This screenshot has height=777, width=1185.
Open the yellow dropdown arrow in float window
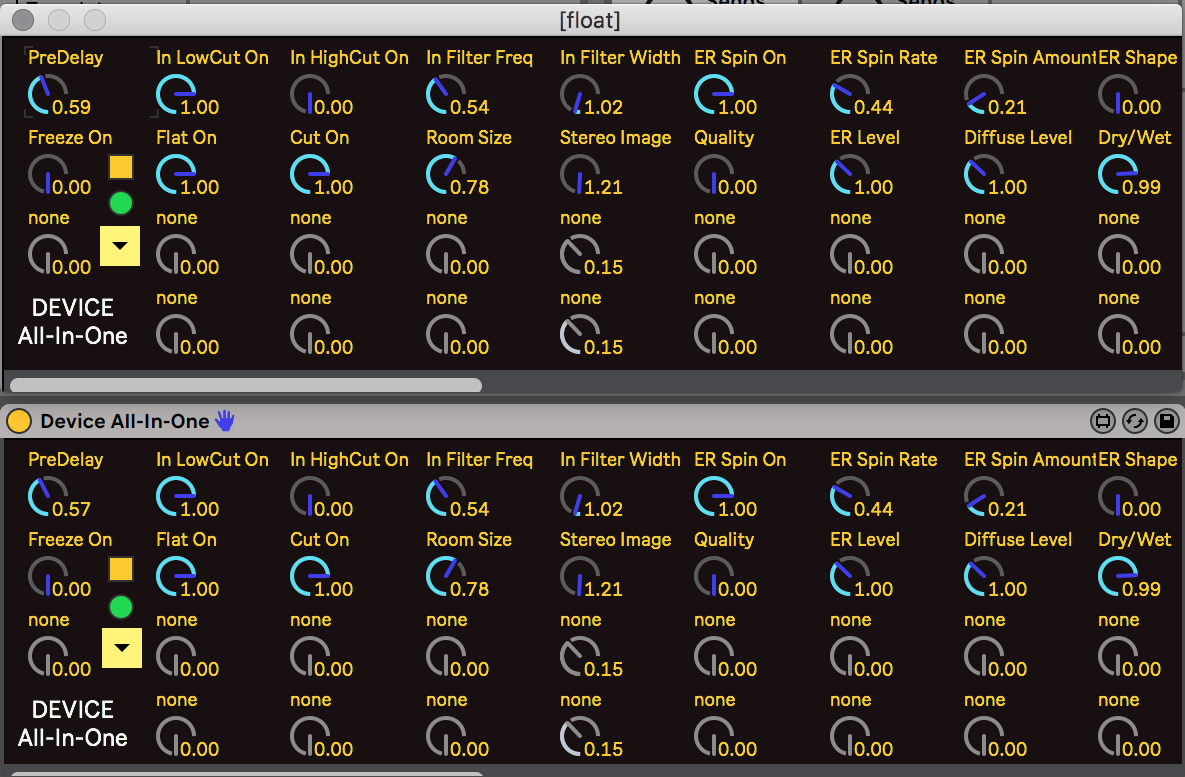[120, 245]
